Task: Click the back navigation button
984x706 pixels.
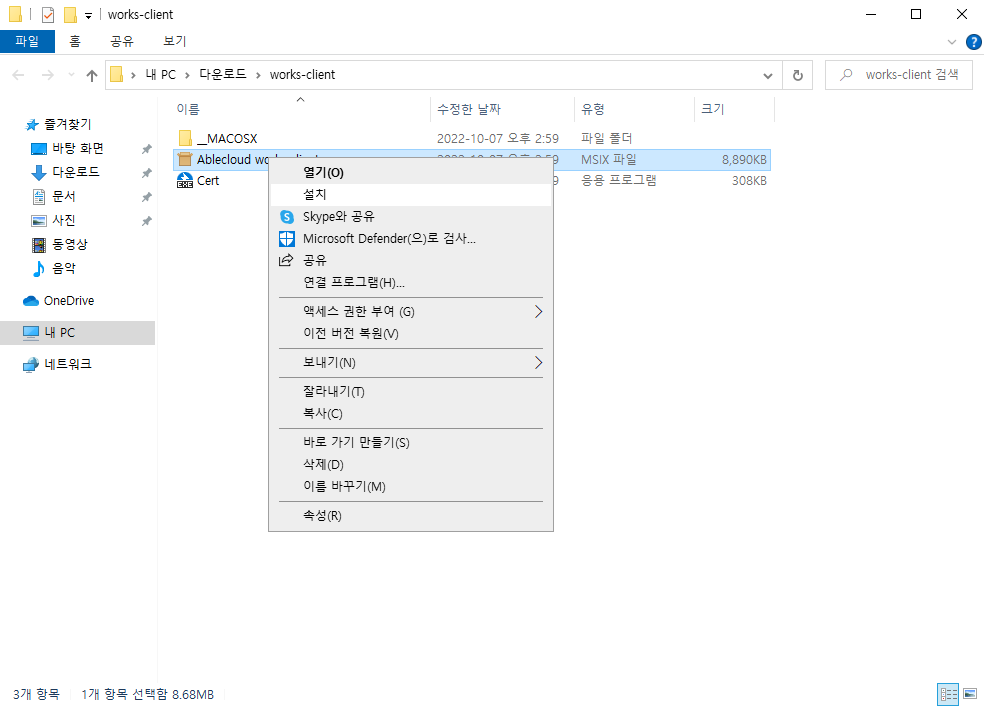Action: click(x=17, y=74)
